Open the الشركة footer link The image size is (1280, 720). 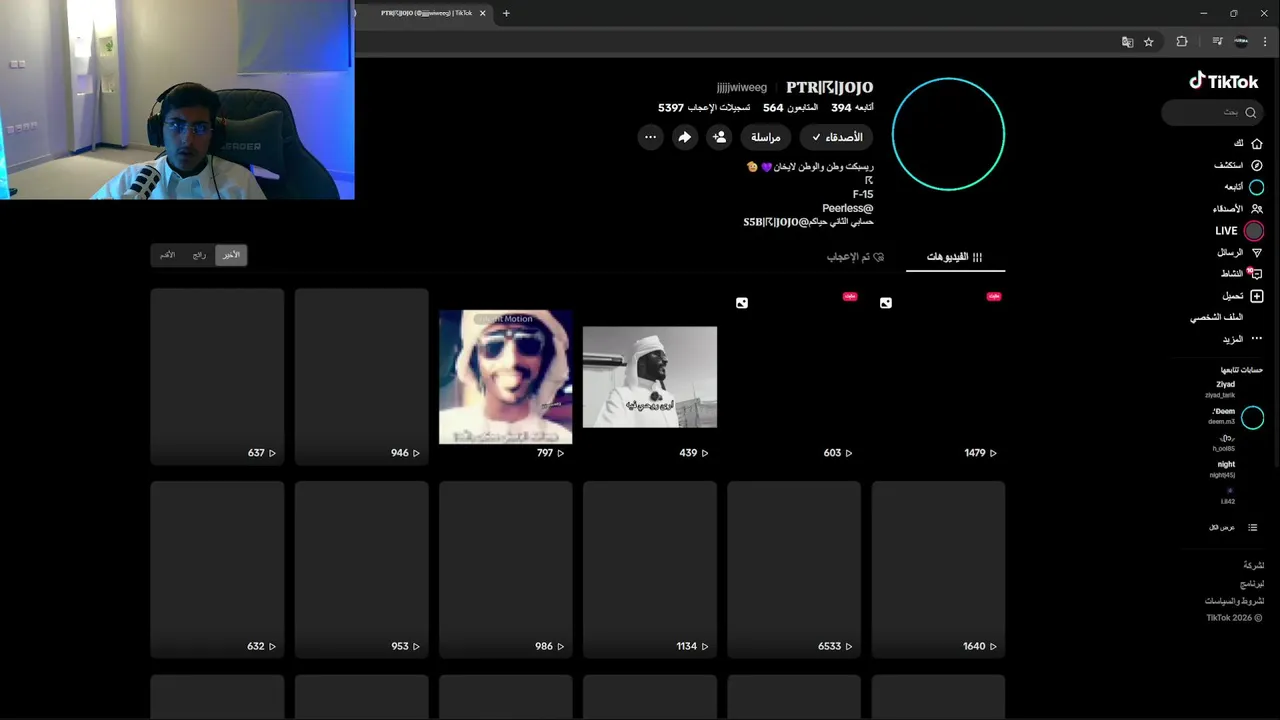click(1253, 565)
